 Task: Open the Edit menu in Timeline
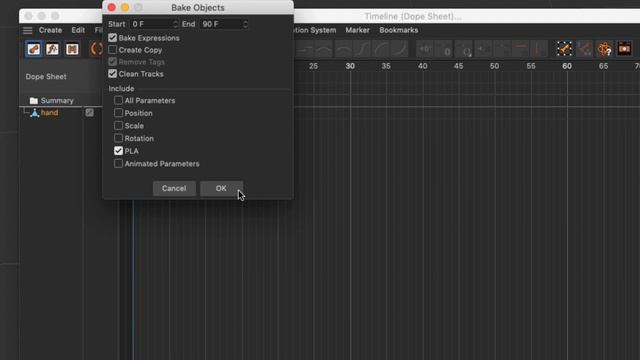point(78,30)
